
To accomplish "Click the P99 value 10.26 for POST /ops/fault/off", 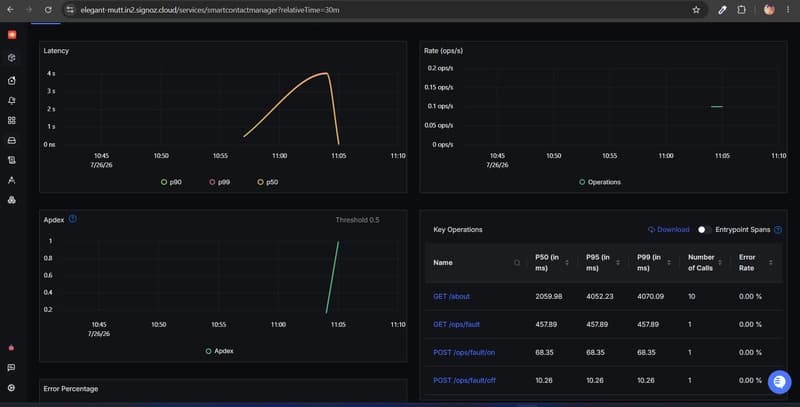I will pos(646,380).
